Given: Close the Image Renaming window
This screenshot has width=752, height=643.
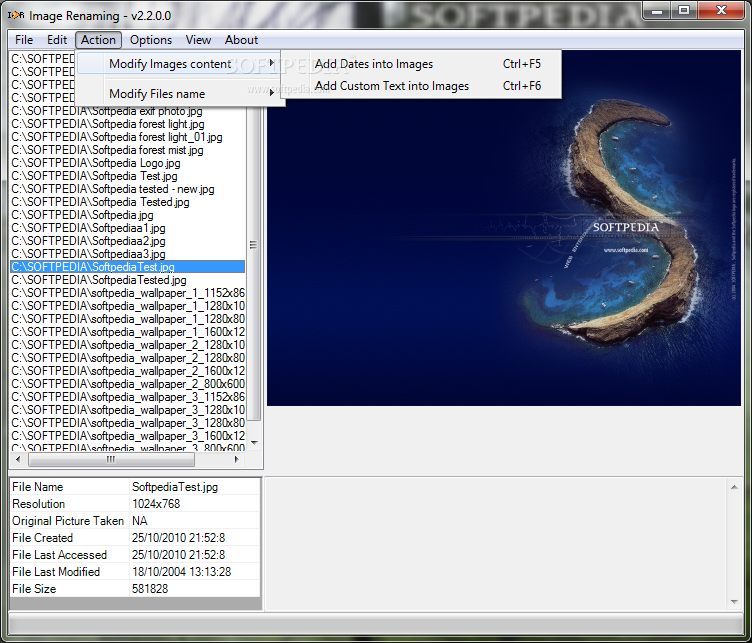Looking at the screenshot, I should coord(721,11).
